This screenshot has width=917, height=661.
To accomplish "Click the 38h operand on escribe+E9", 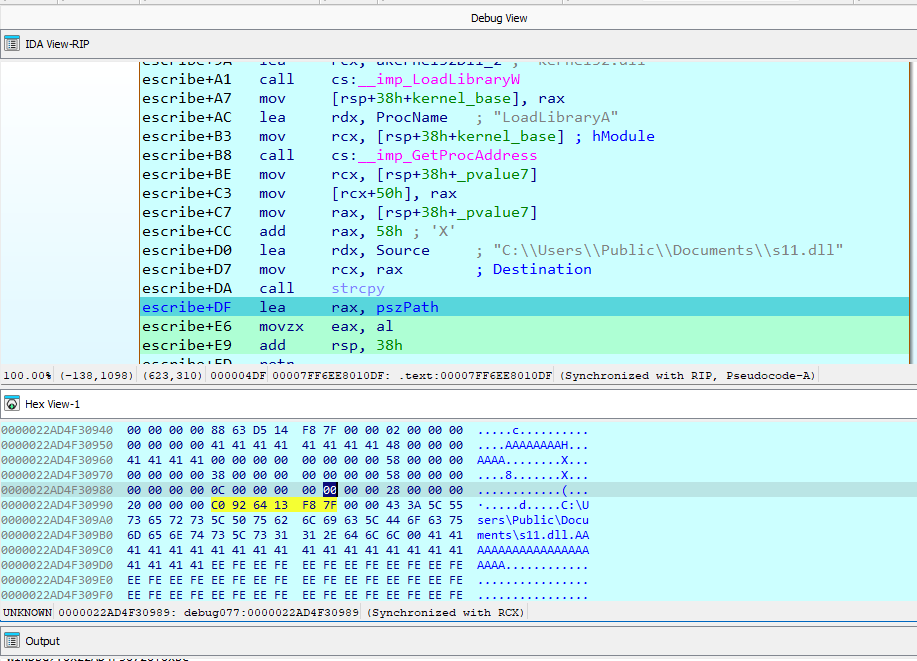I will pos(389,345).
